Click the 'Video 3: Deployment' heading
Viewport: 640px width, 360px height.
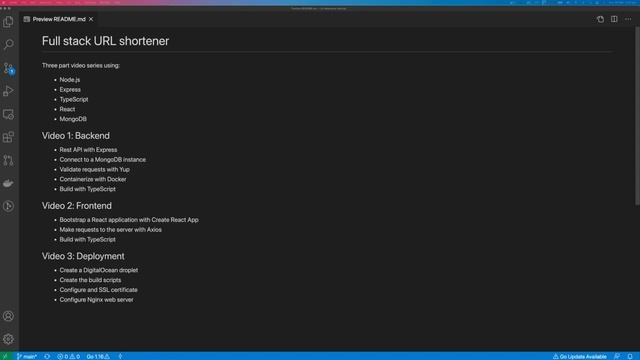83,256
